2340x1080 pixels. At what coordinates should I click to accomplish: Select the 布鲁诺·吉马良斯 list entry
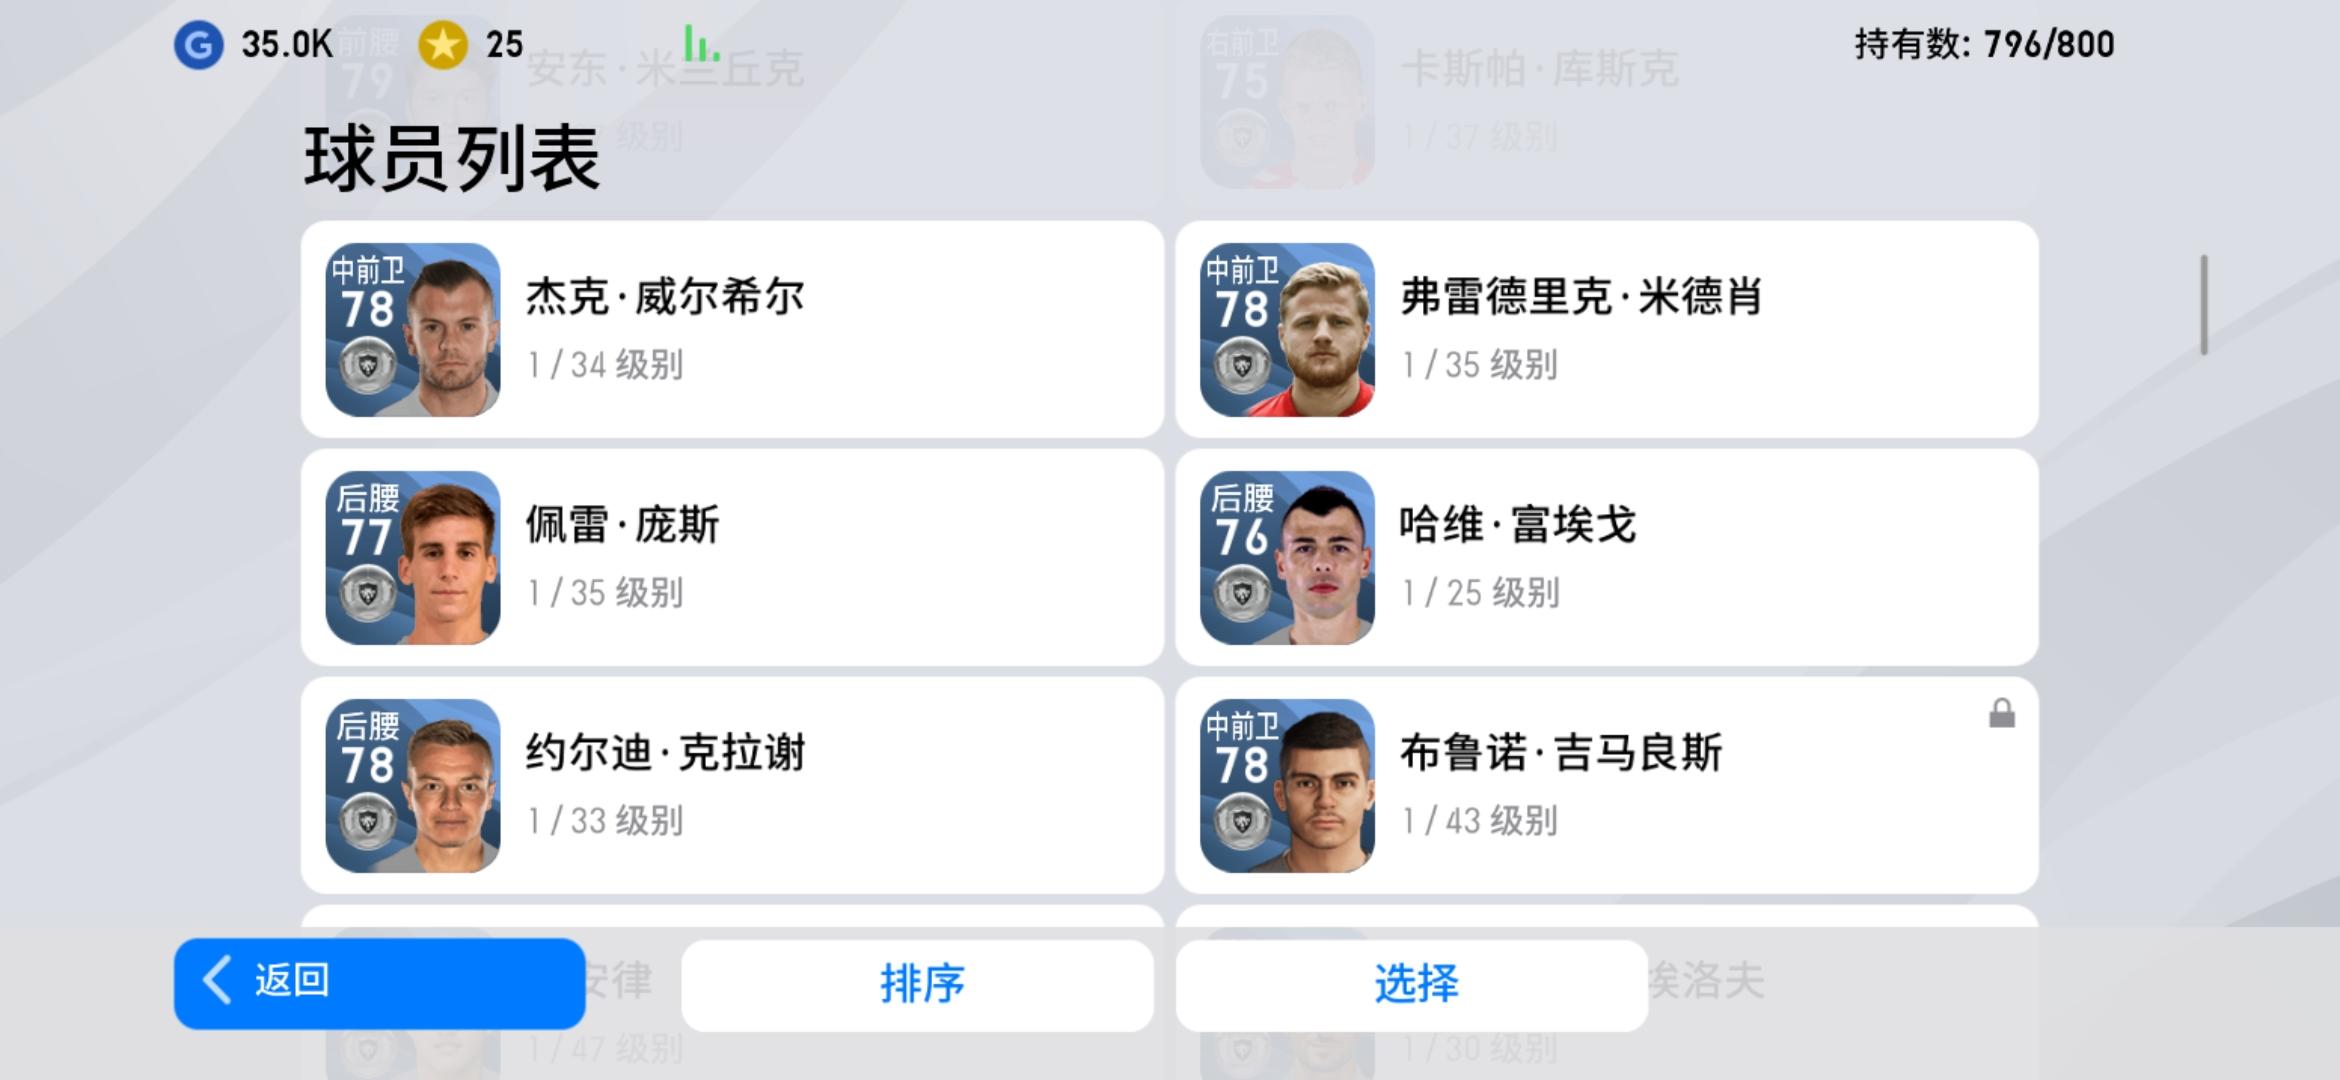click(1607, 785)
